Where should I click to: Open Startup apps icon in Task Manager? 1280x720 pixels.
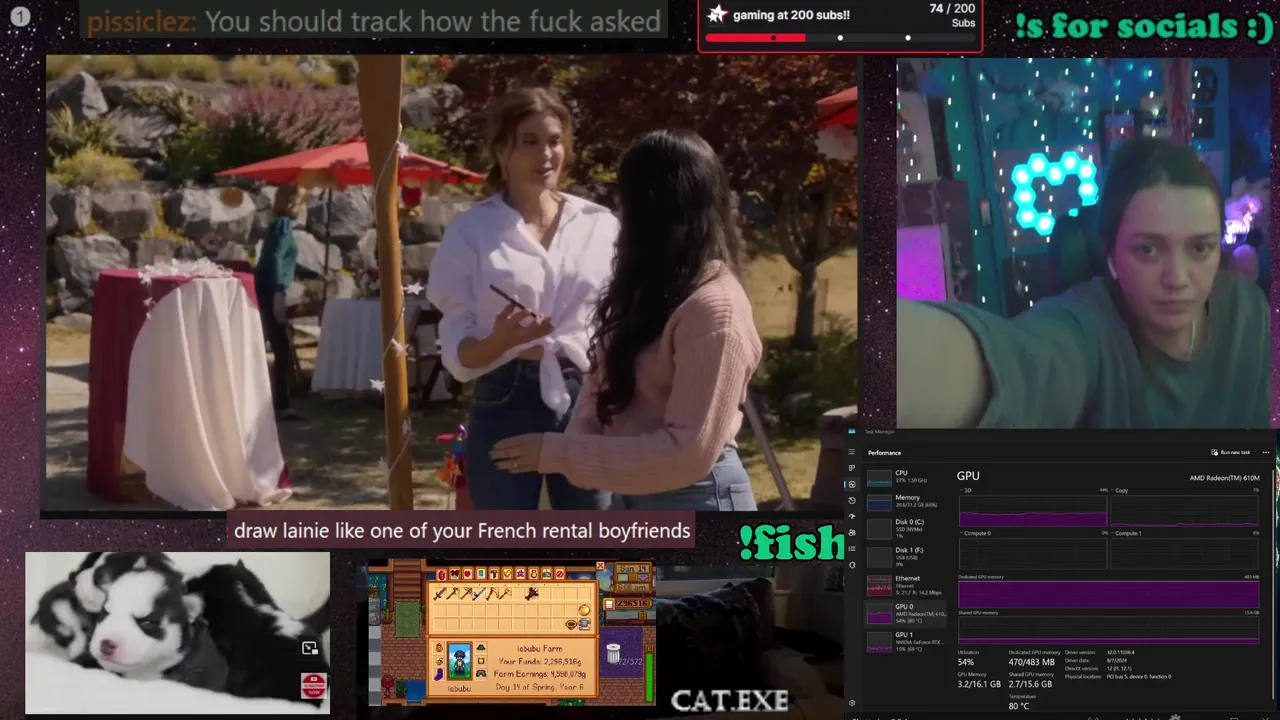click(852, 516)
